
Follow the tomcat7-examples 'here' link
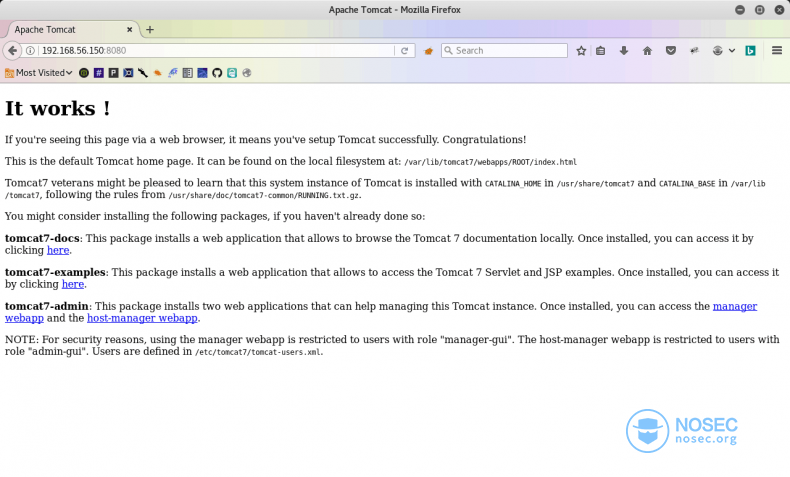tap(73, 284)
